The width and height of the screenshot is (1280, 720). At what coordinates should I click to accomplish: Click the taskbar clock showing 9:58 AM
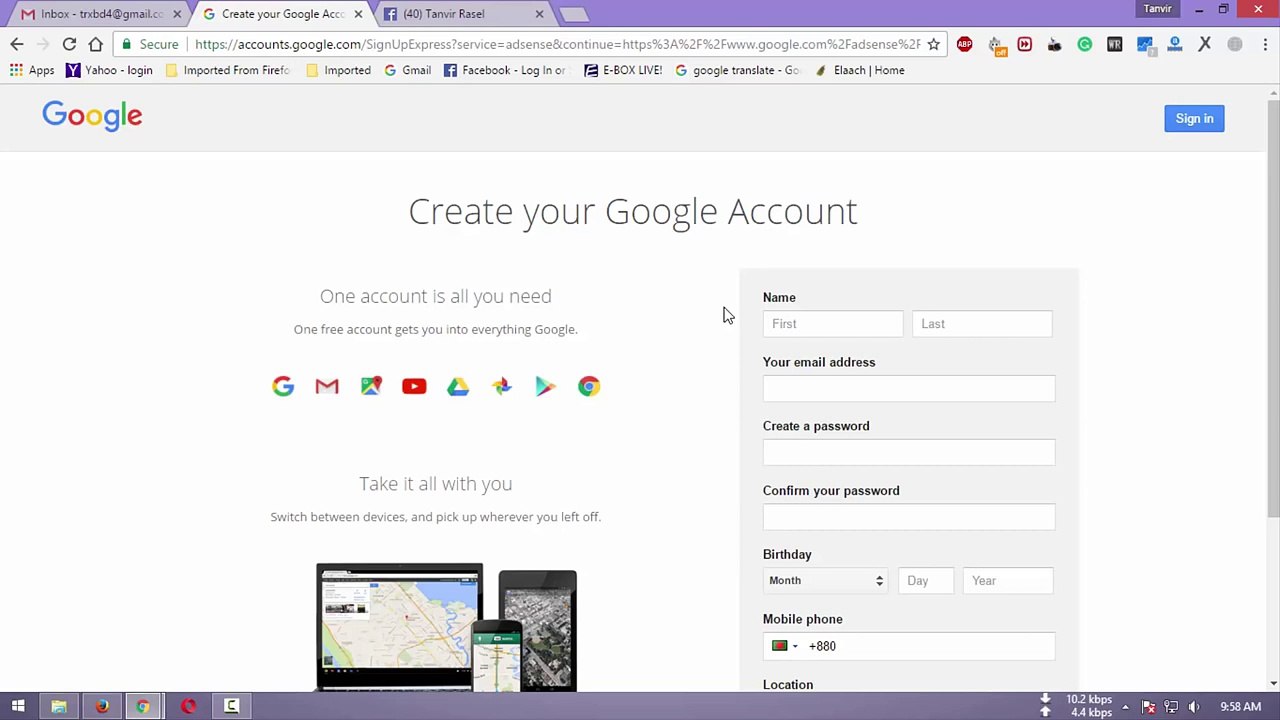click(1240, 707)
